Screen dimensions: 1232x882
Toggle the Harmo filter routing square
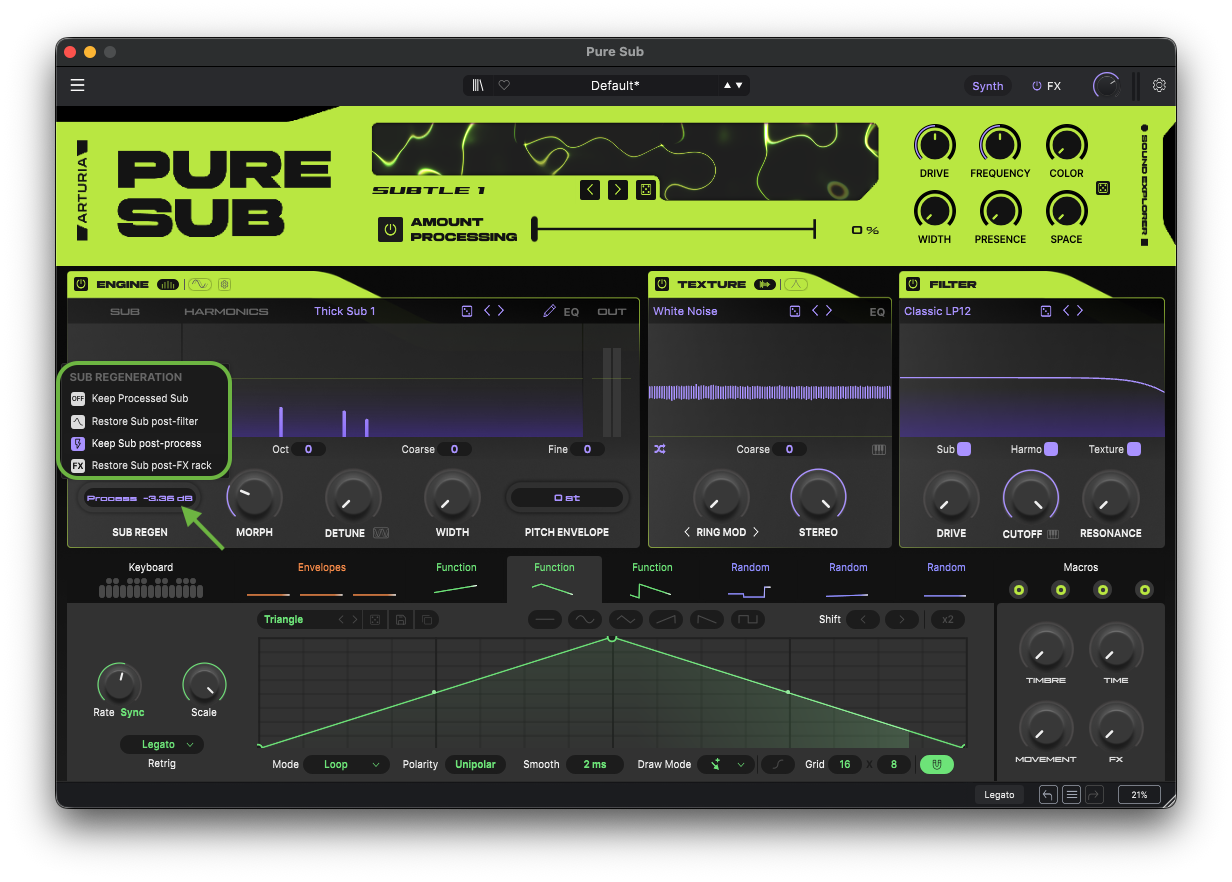pyautogui.click(x=1051, y=449)
